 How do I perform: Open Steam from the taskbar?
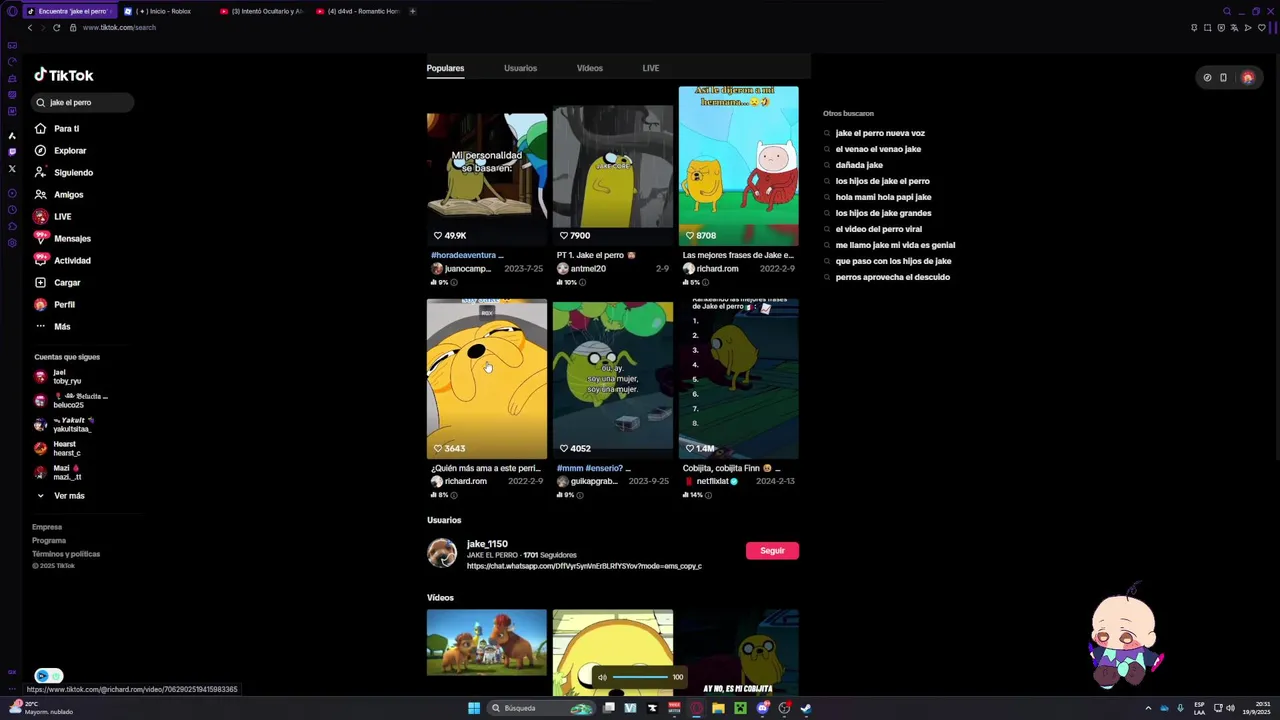tap(806, 708)
